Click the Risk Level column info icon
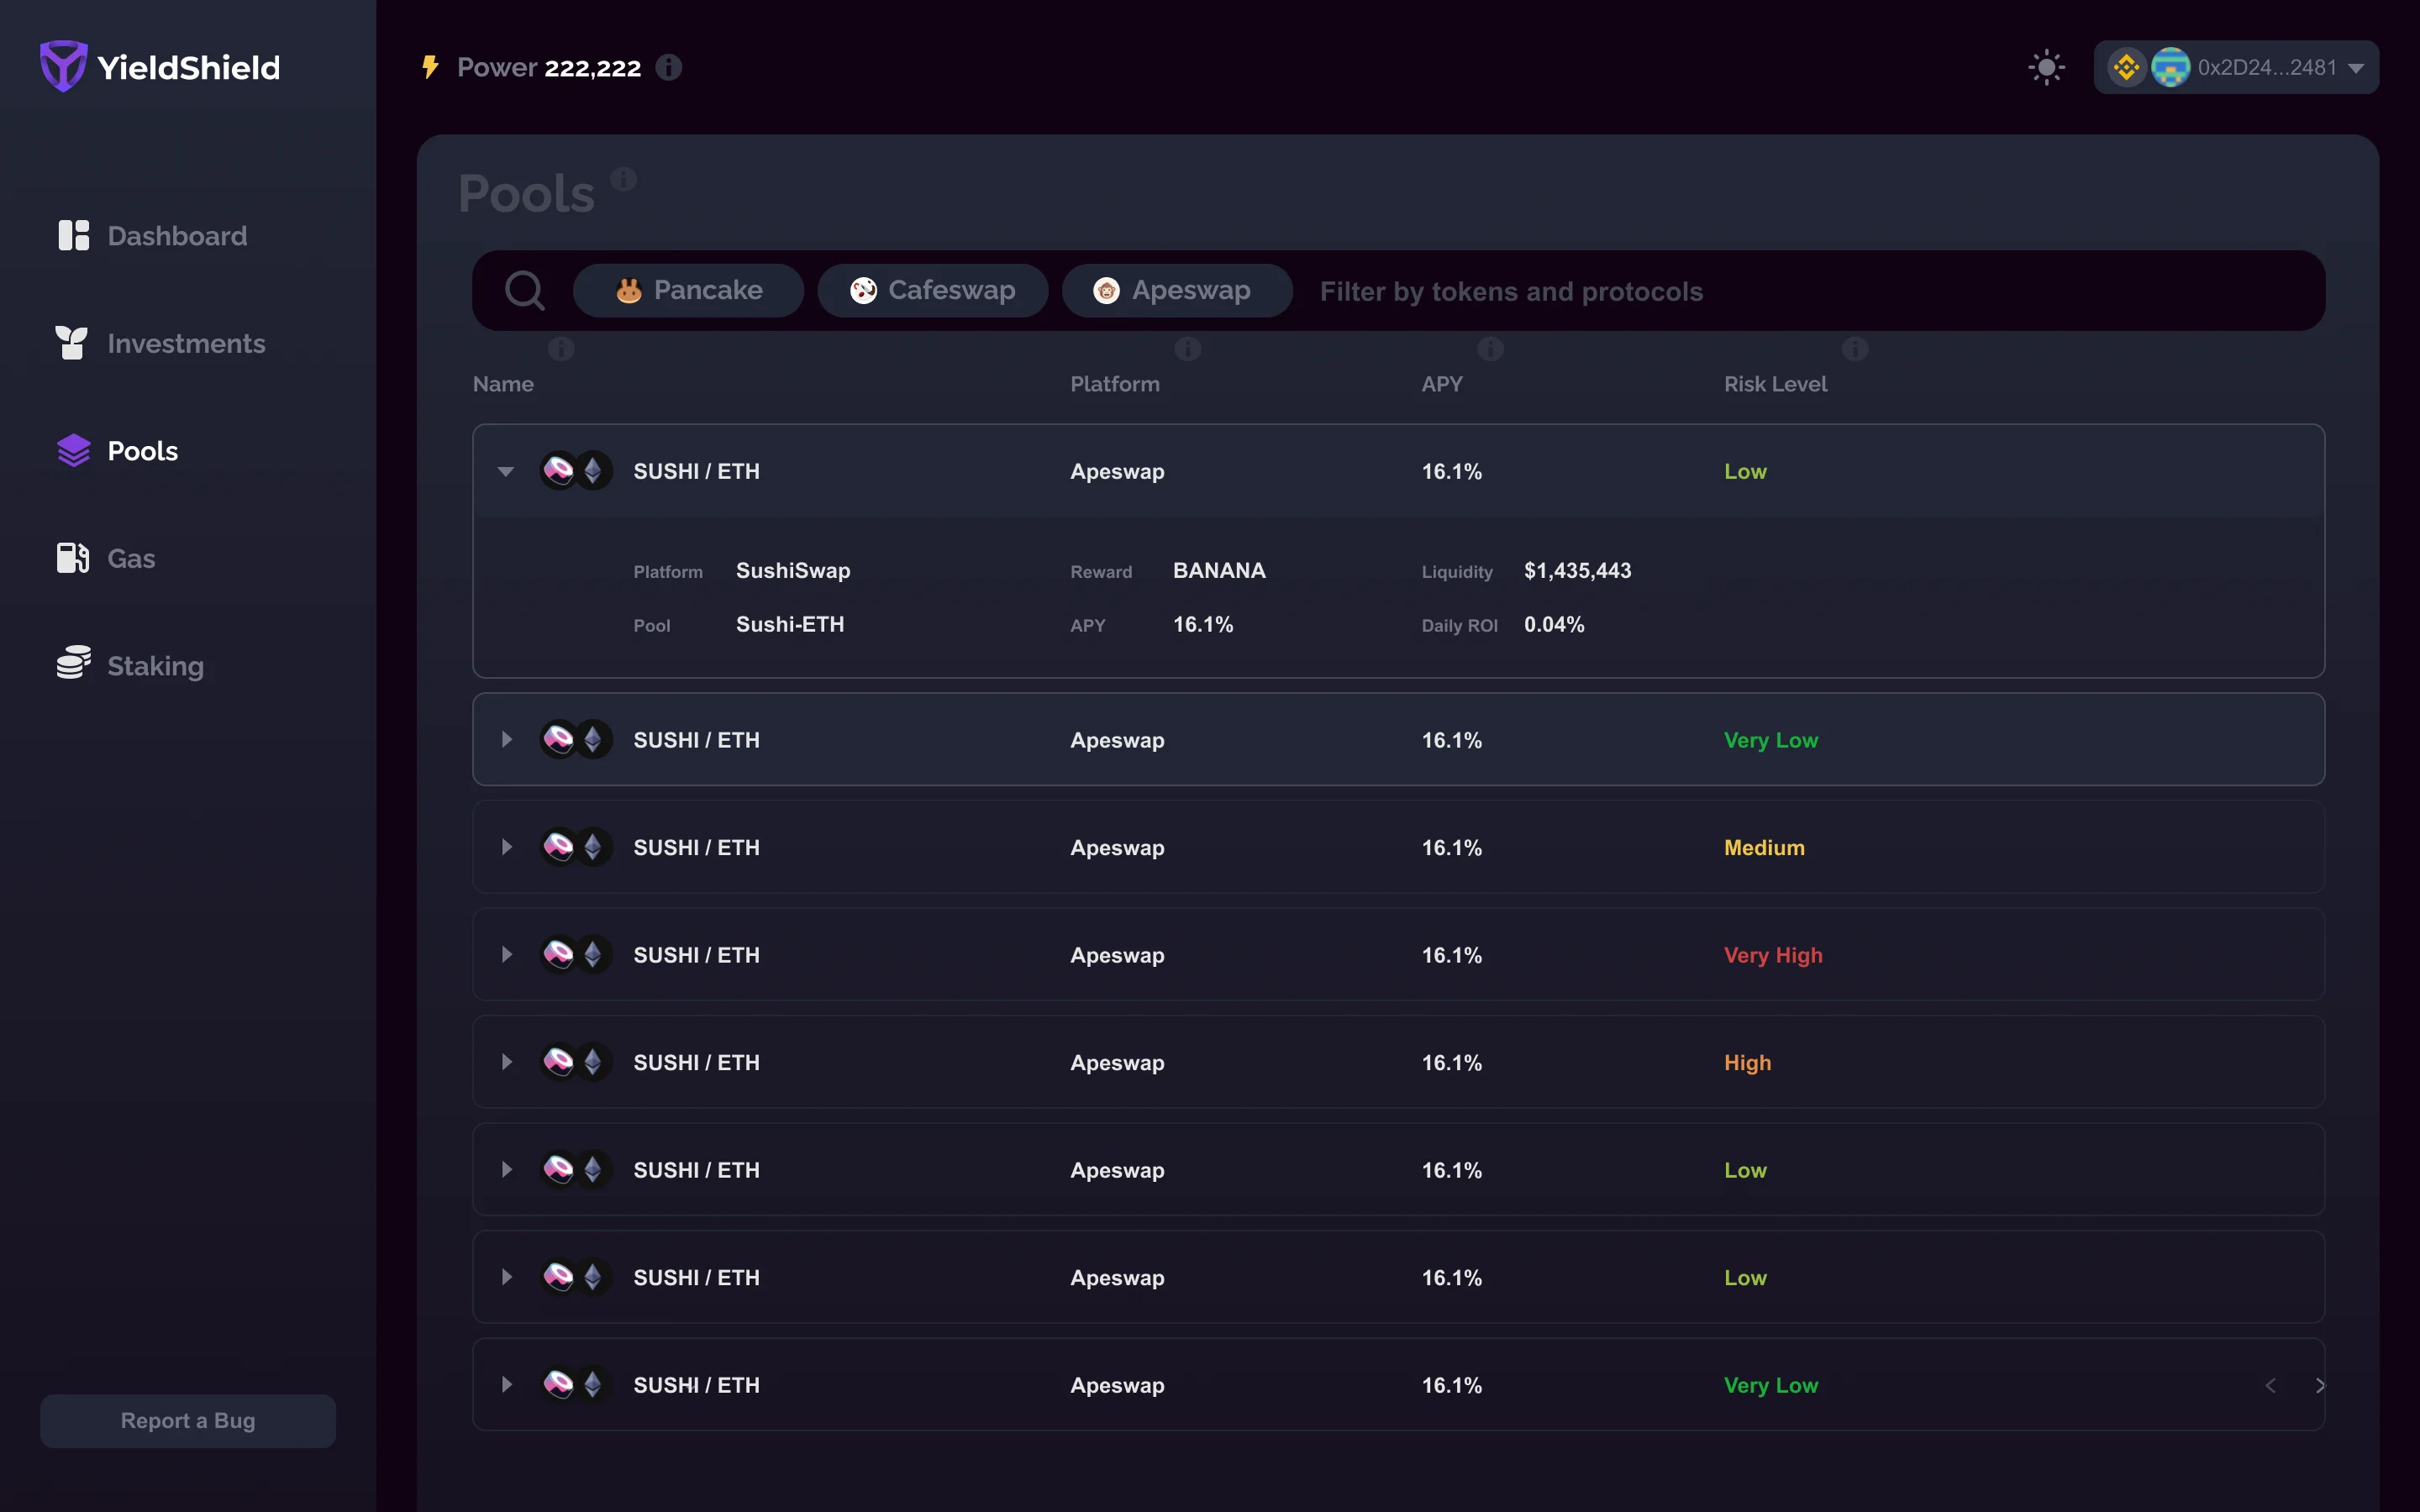 pos(1855,349)
